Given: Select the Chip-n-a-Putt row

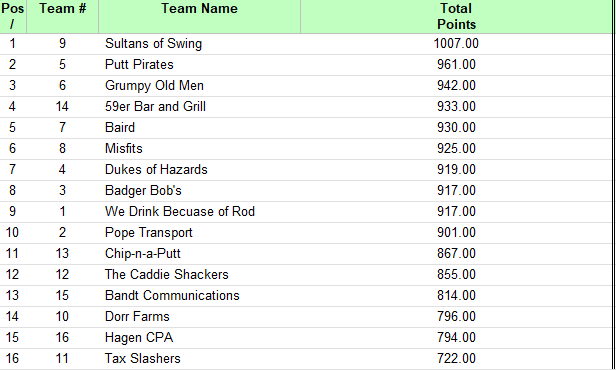Looking at the screenshot, I should (306, 254).
